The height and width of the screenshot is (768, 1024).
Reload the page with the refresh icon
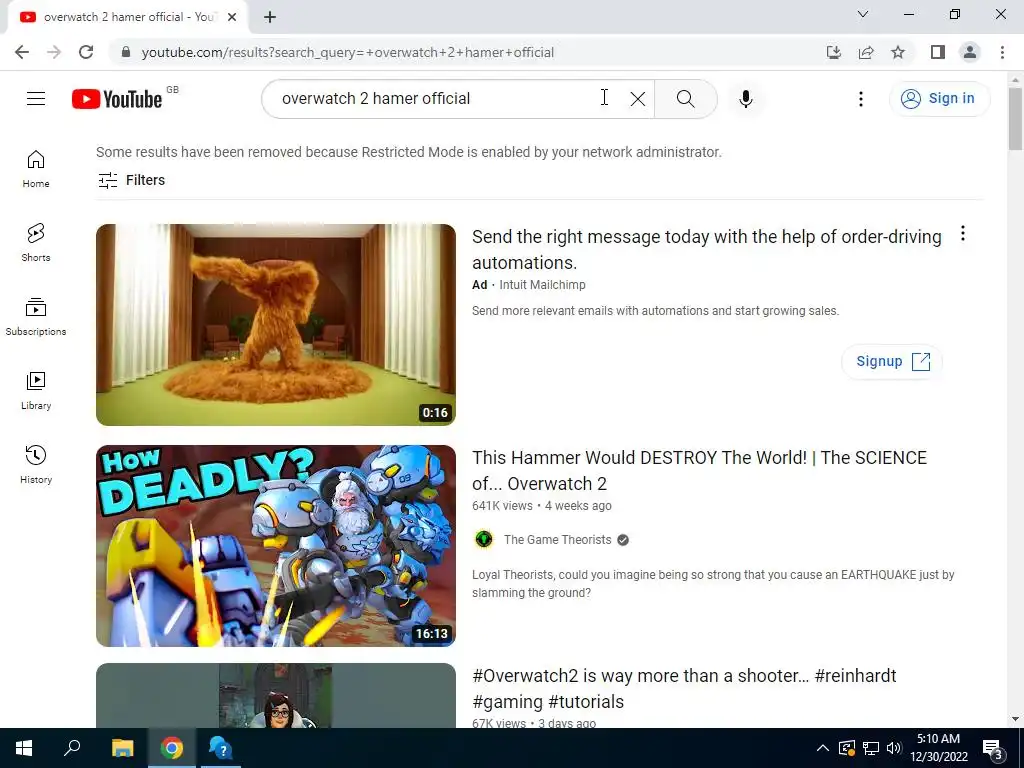pos(86,52)
